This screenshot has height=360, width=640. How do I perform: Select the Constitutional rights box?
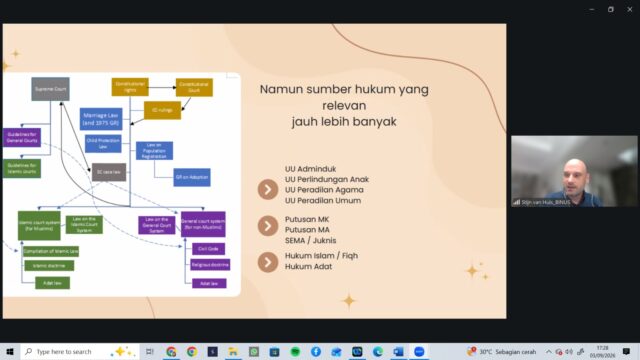(x=130, y=87)
